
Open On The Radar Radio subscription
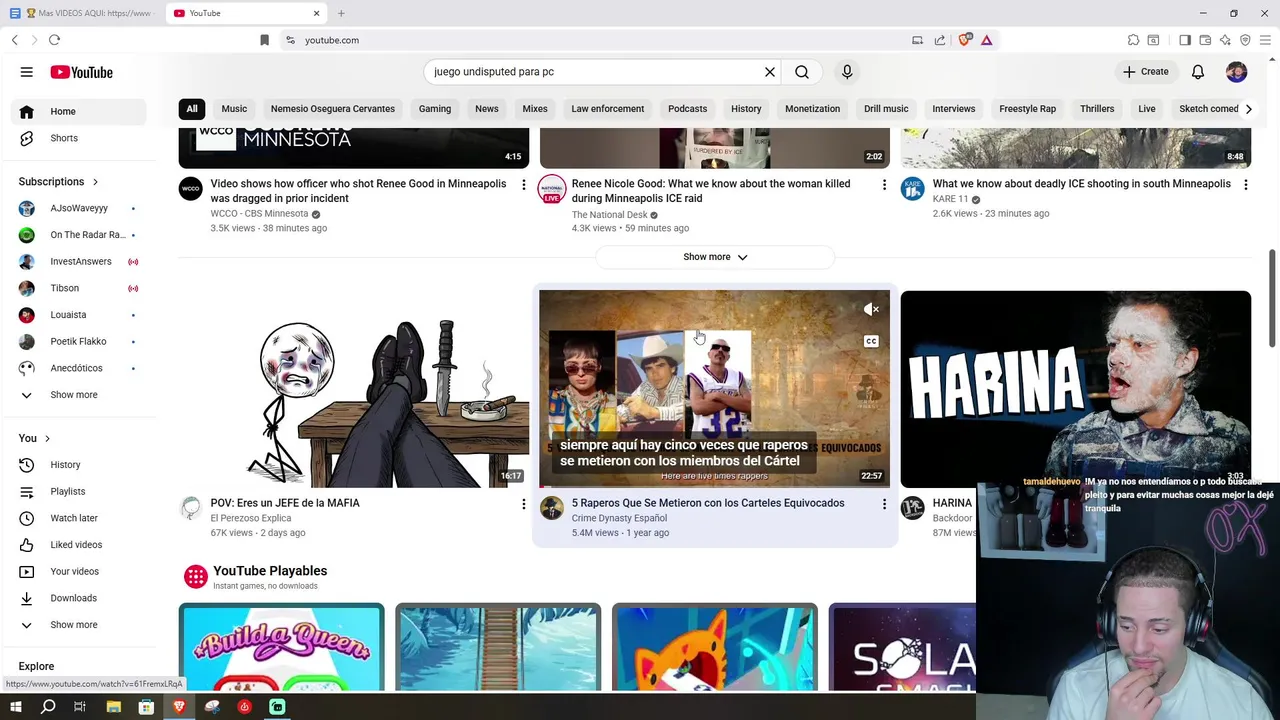78,235
